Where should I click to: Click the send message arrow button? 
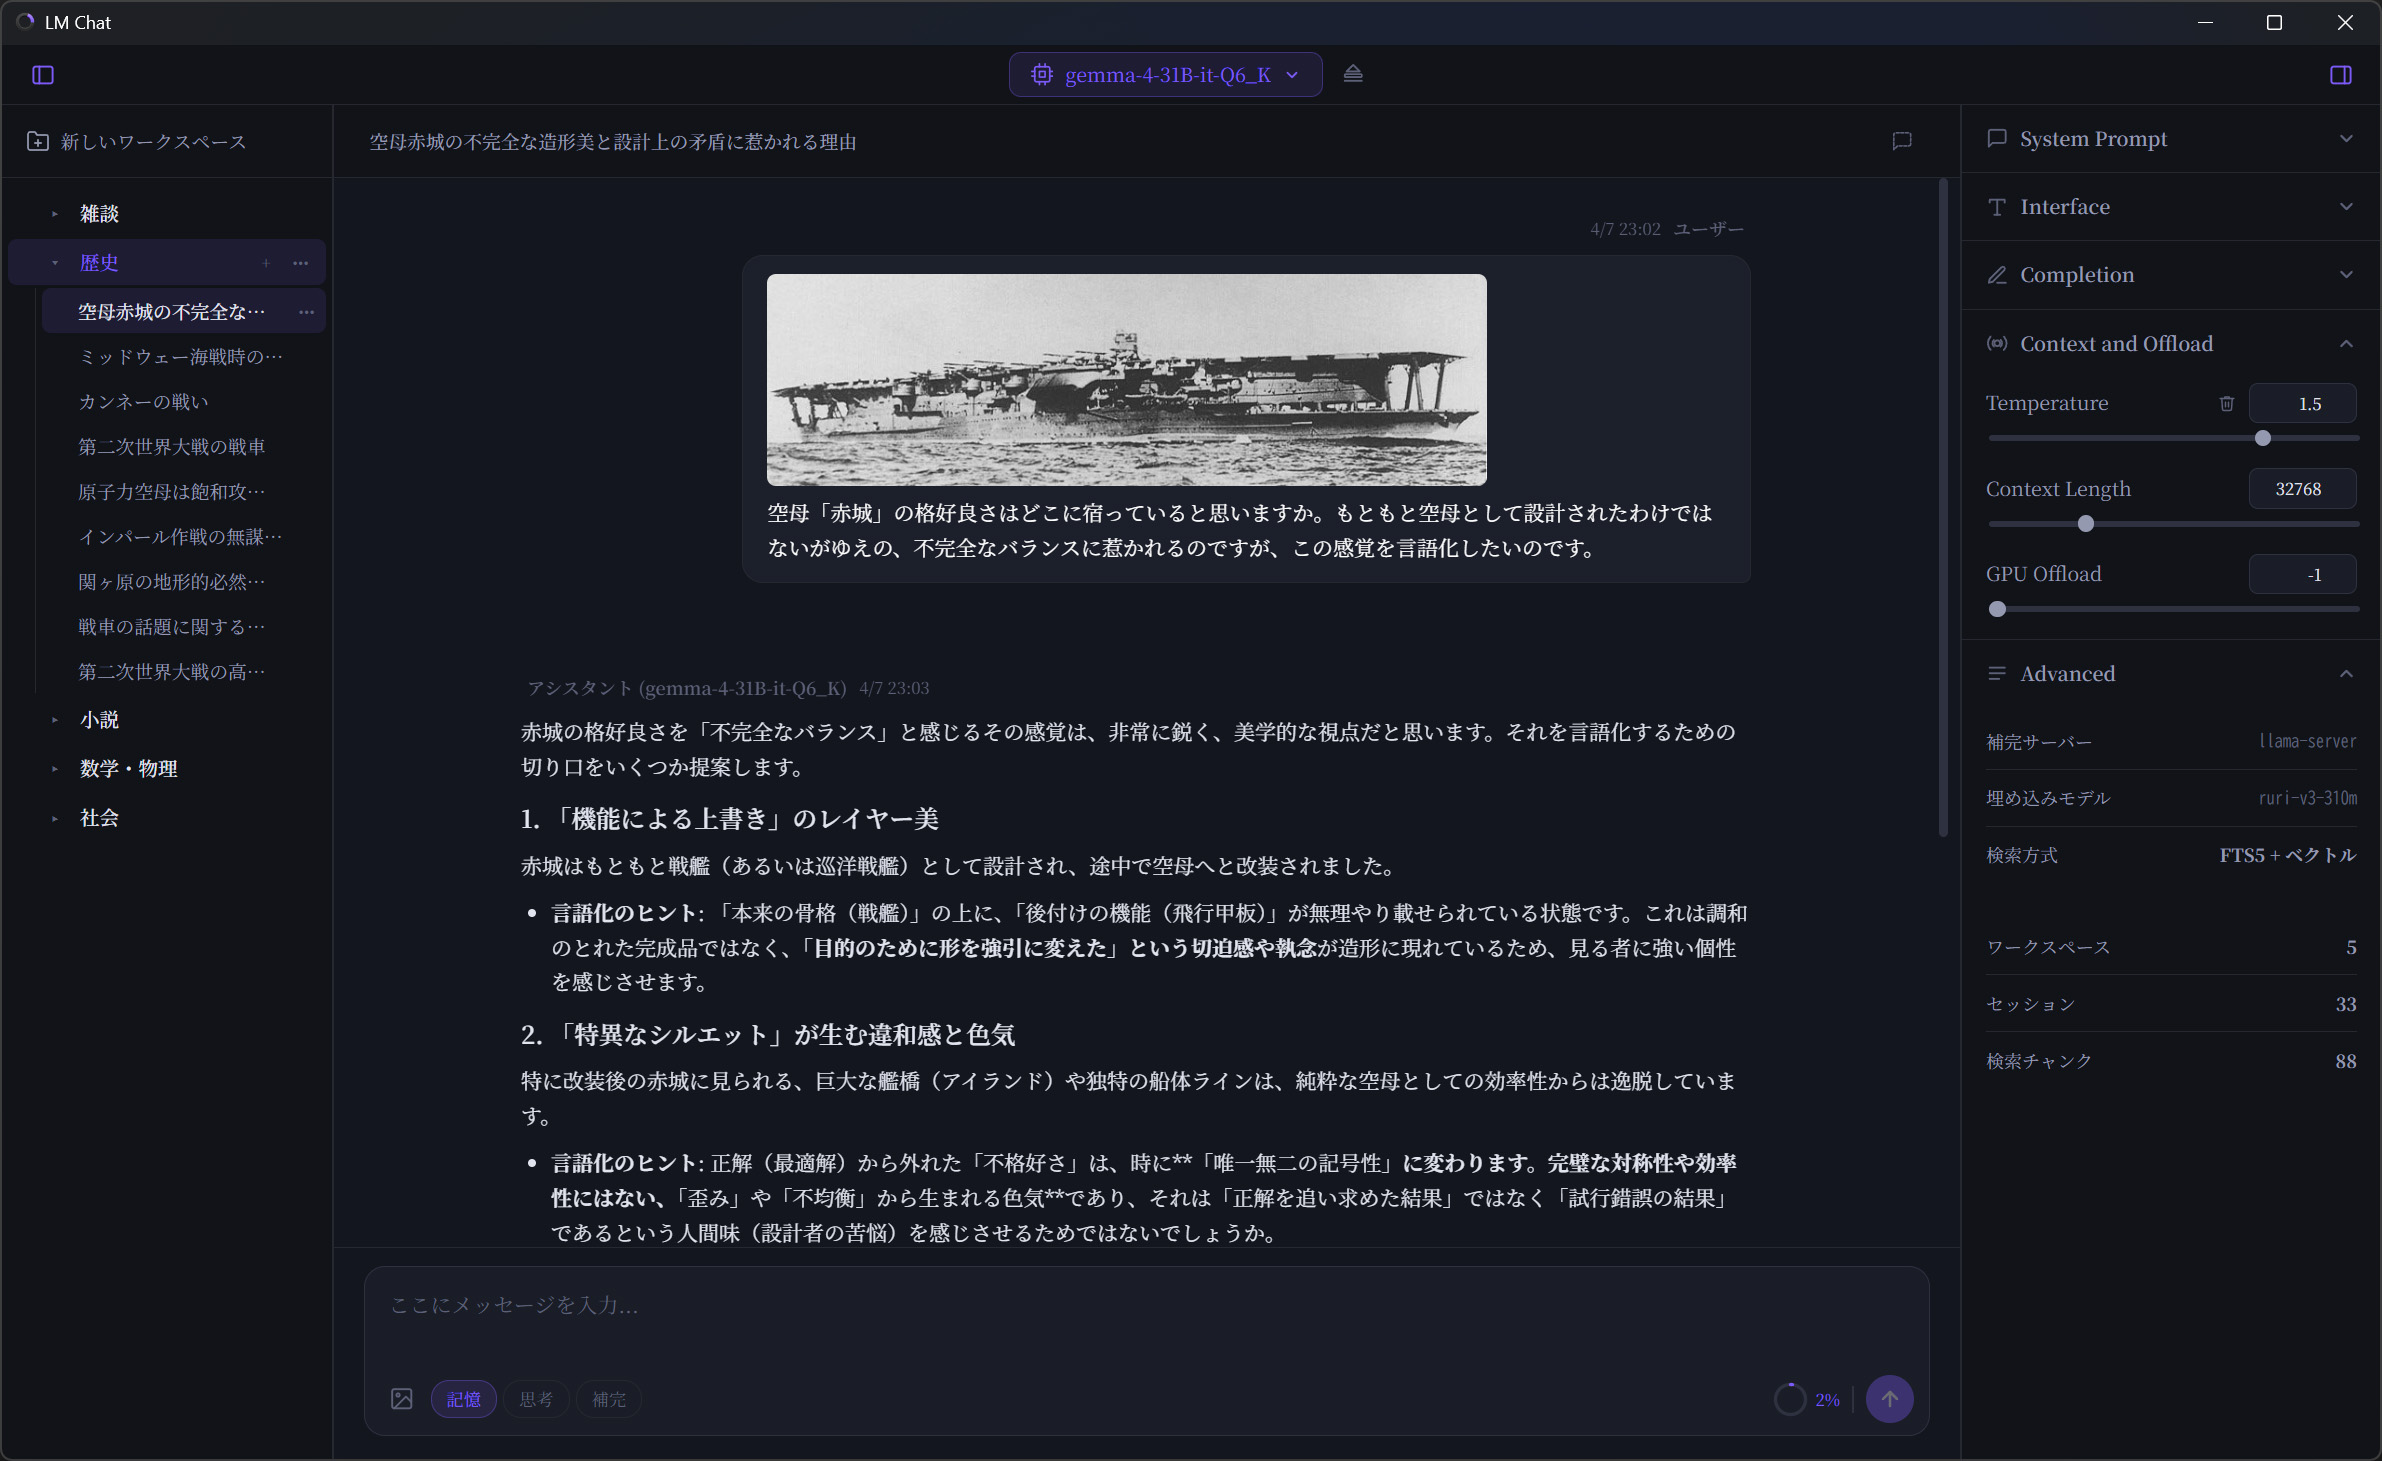[1889, 1399]
